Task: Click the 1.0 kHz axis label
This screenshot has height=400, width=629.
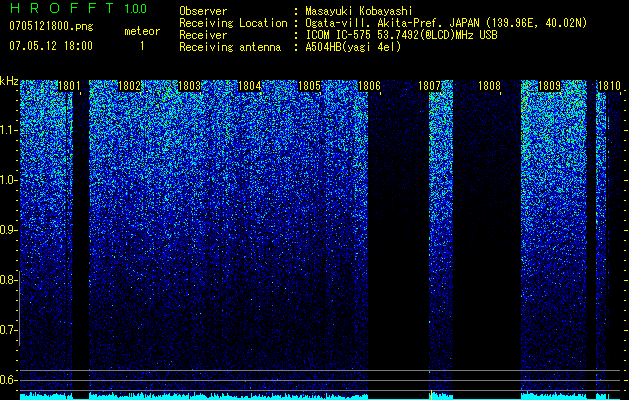Action: [8, 180]
